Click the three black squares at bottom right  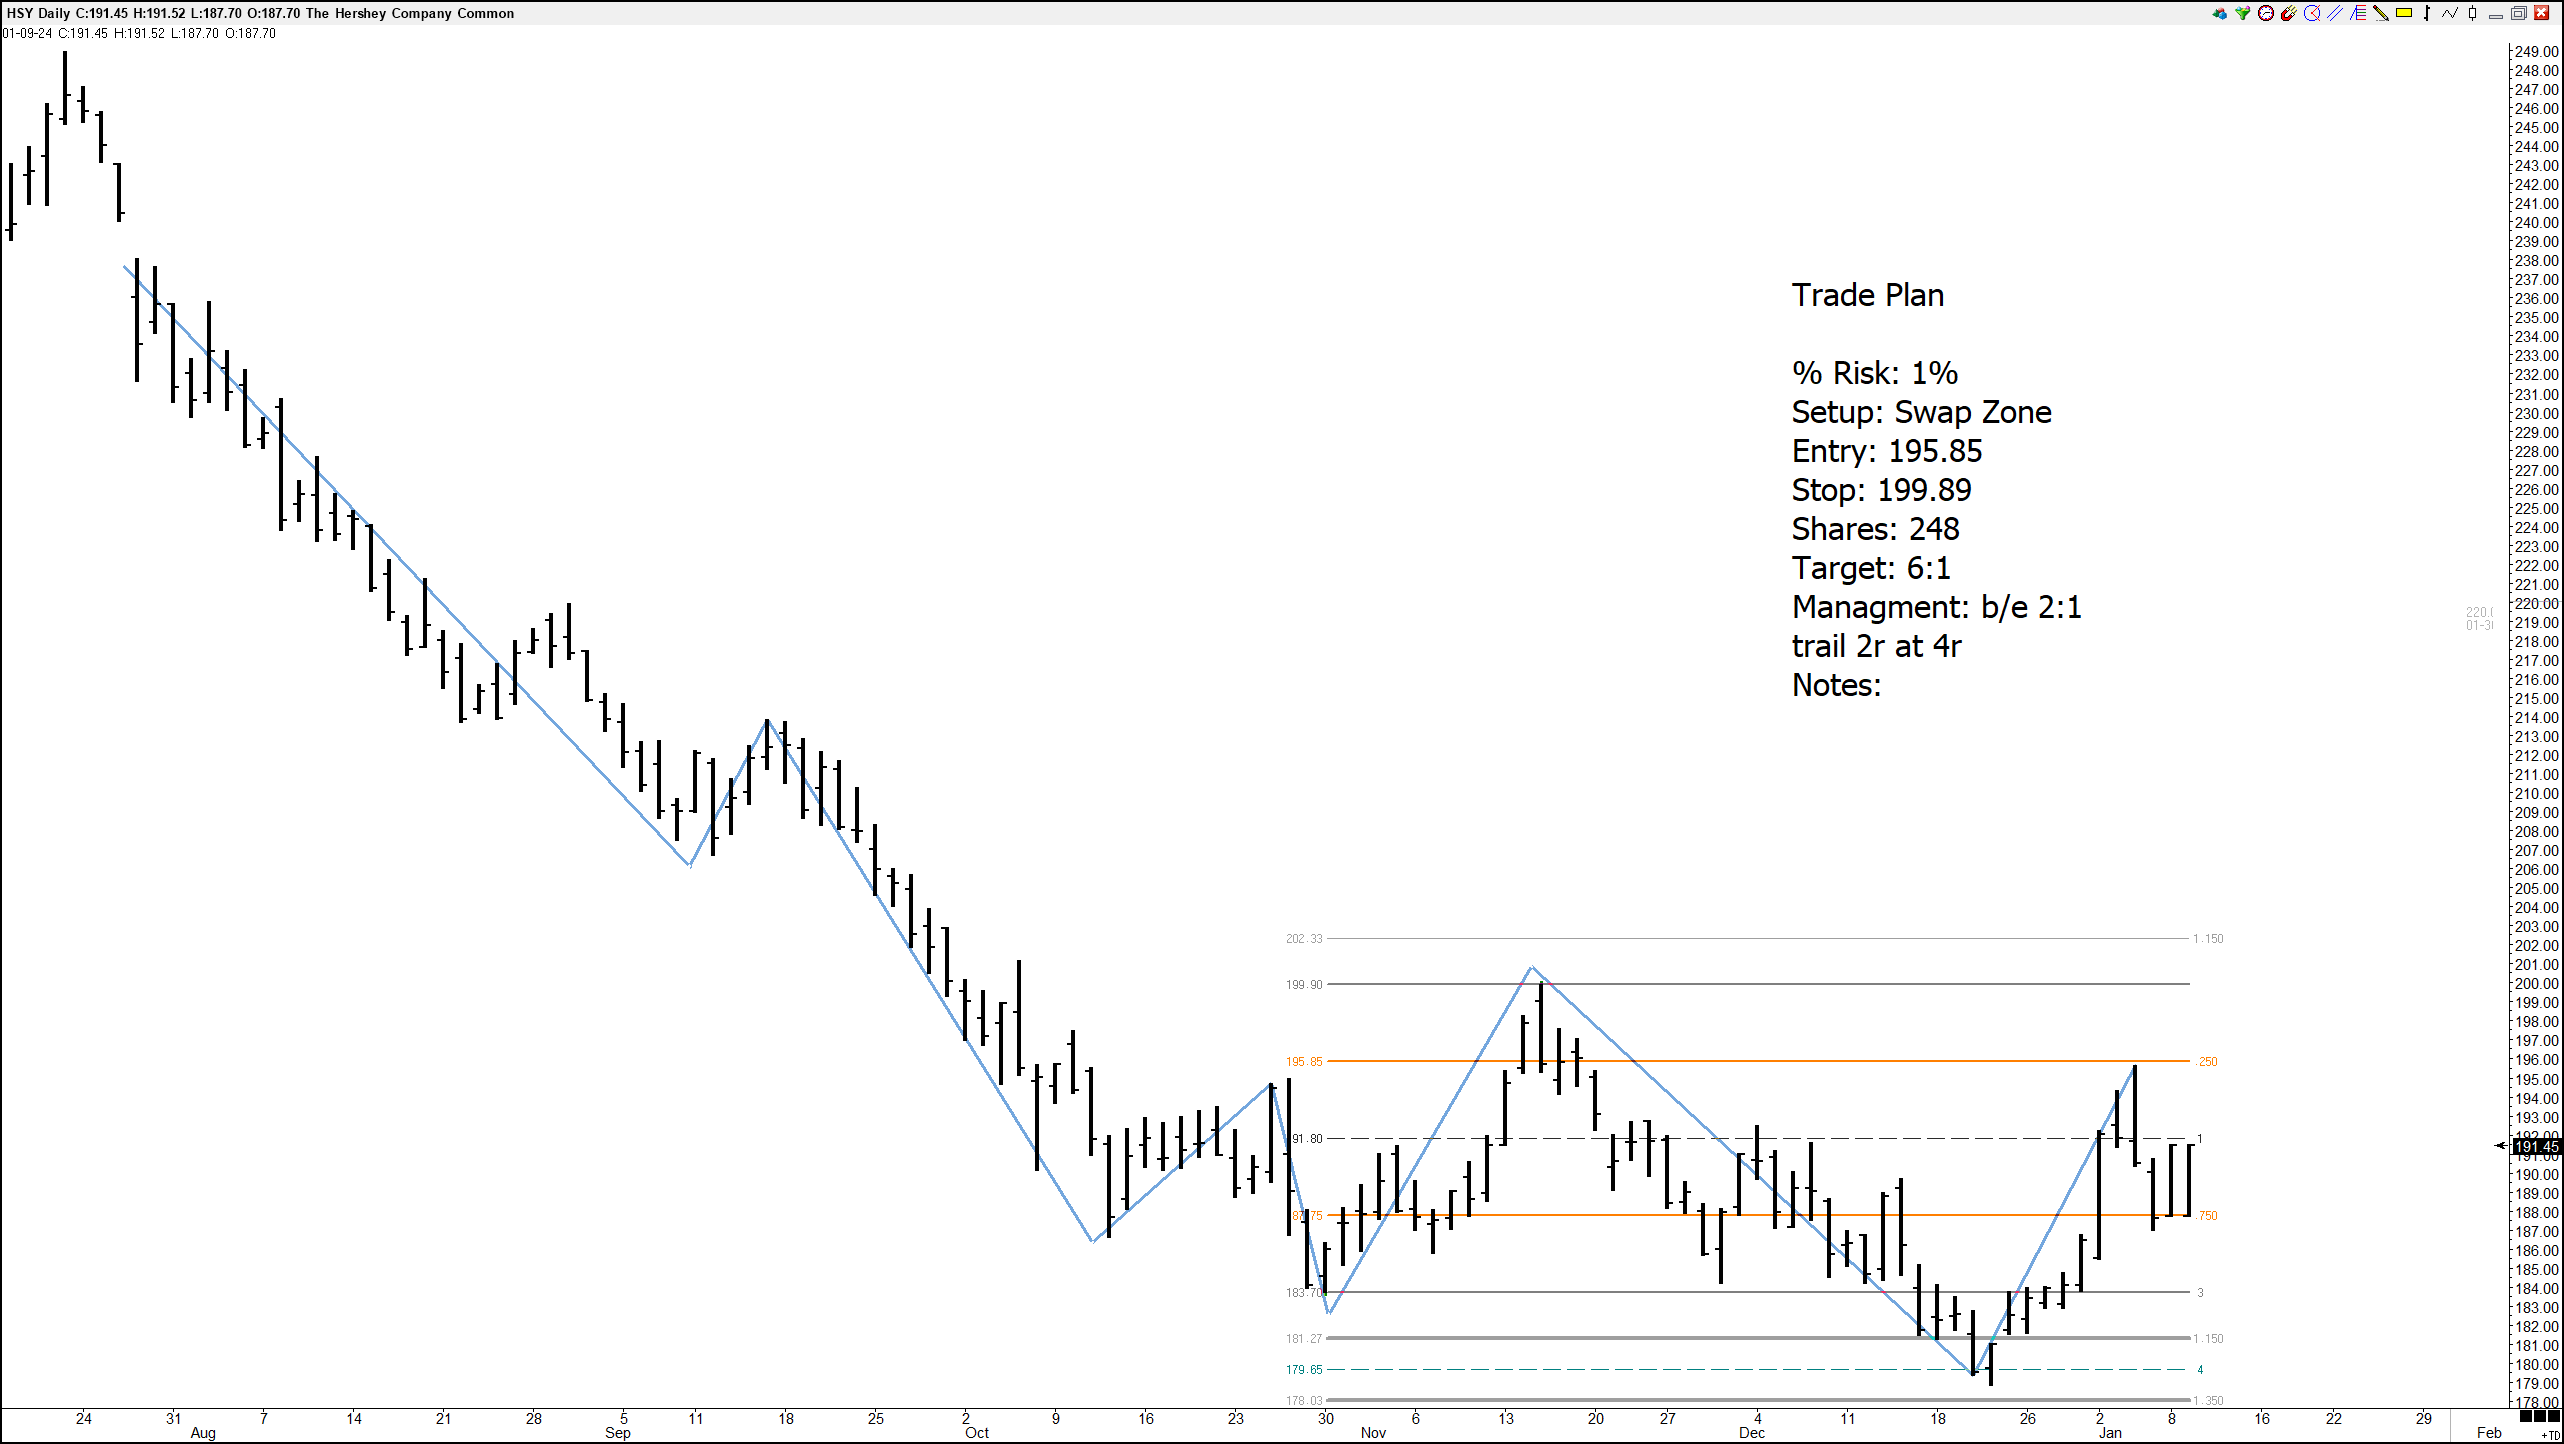2540,1417
